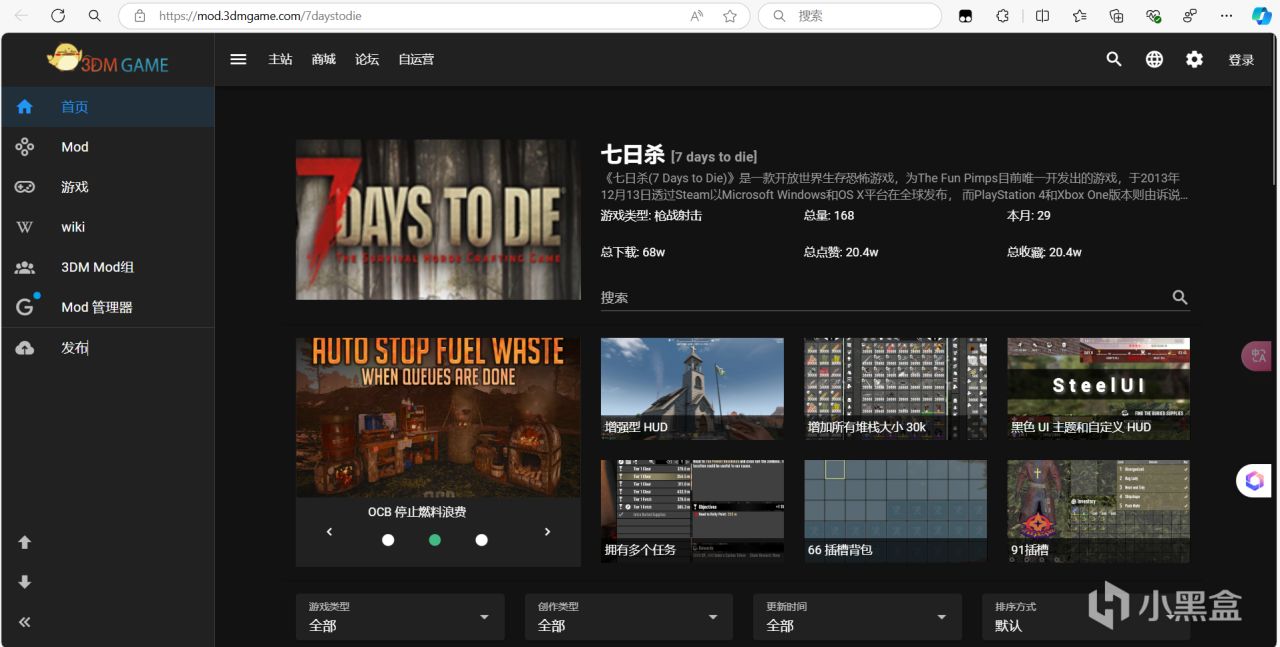Viewport: 1280px width, 647px height.
Task: Click the 总点赞: 20.4w stat
Action: point(841,252)
